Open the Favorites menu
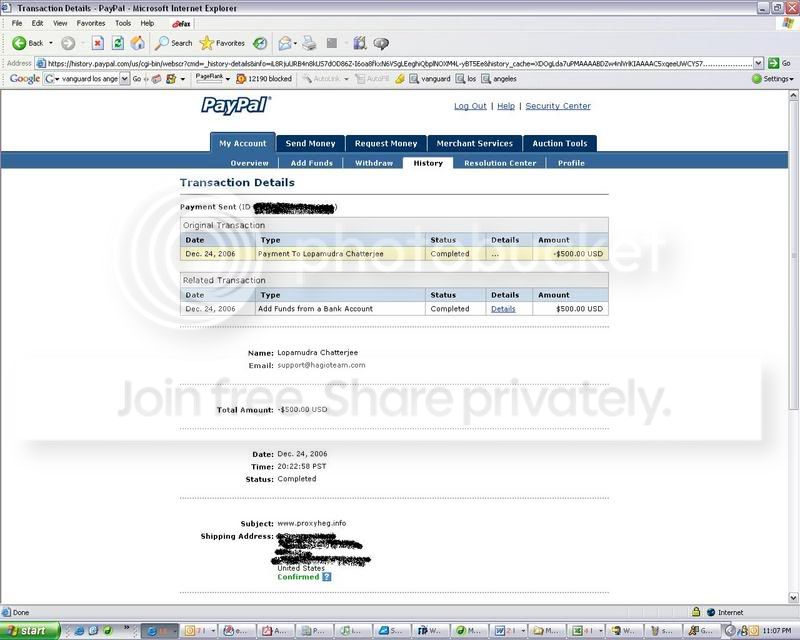 pos(91,23)
